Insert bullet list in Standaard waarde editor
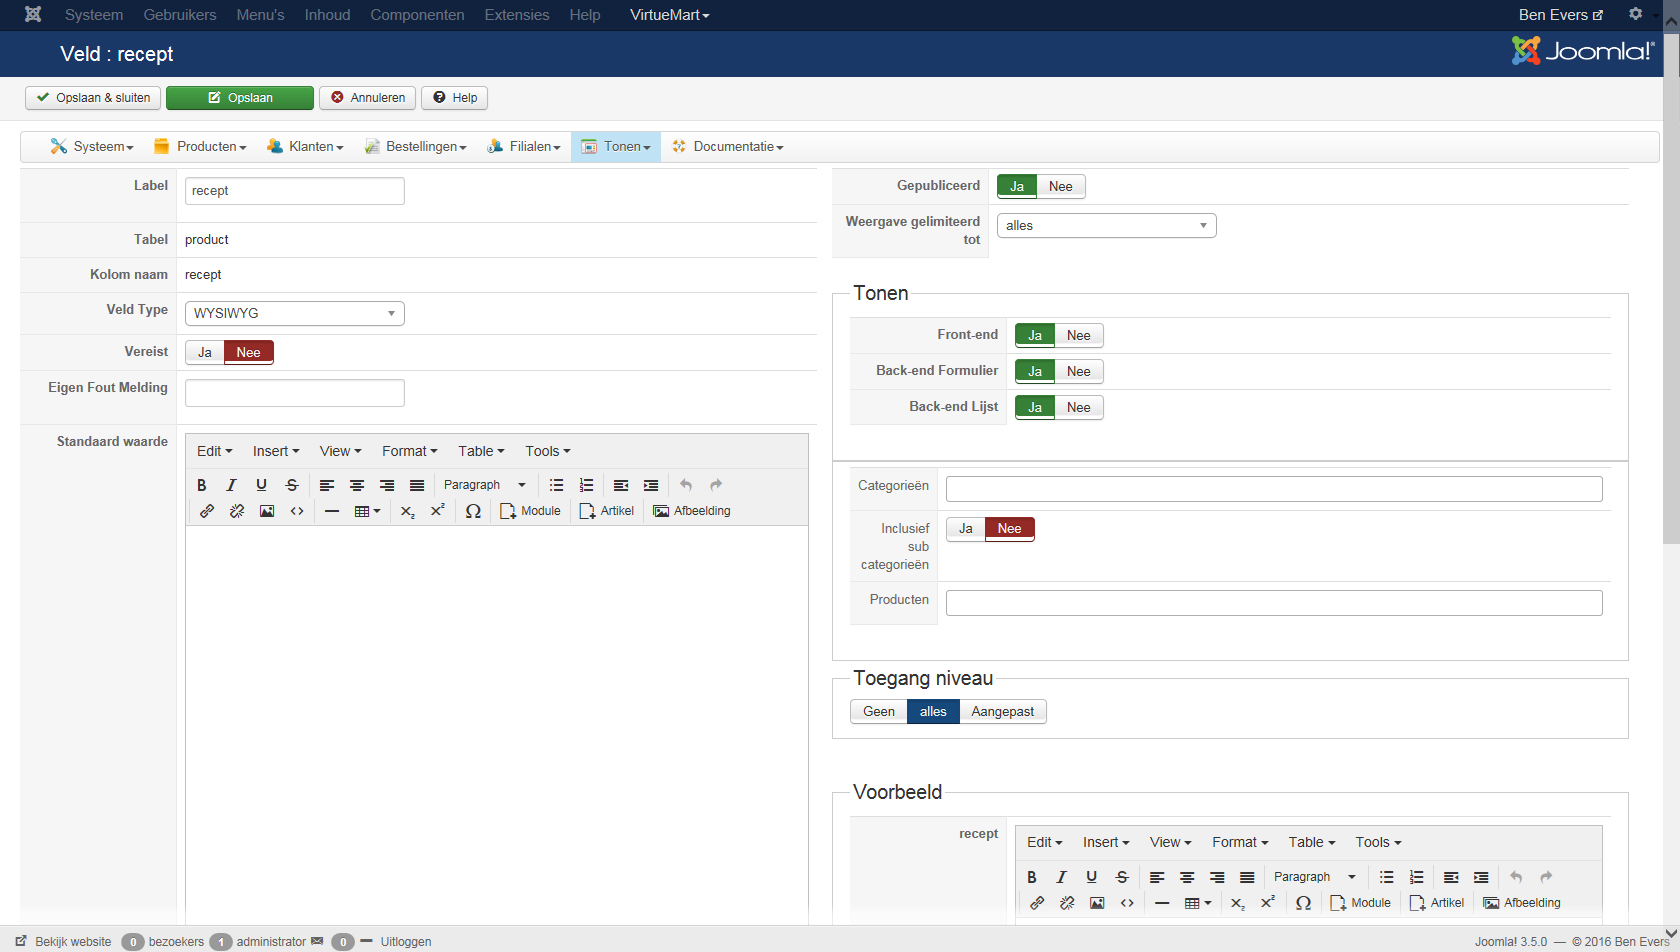 tap(557, 485)
